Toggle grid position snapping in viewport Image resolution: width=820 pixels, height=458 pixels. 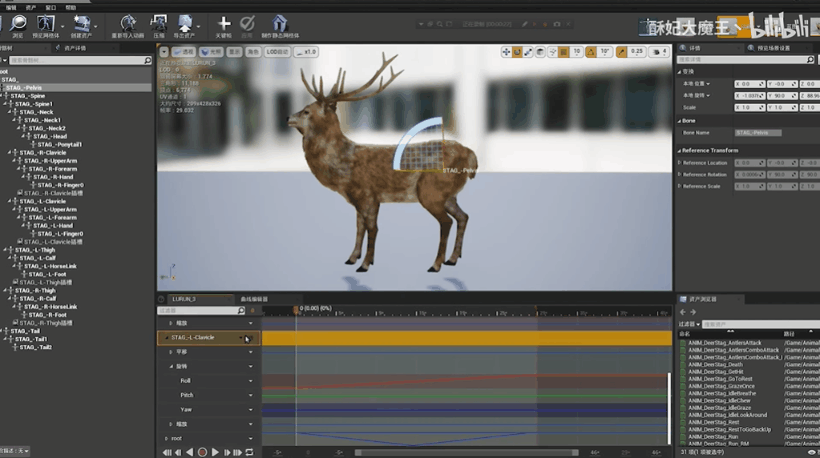[x=565, y=52]
